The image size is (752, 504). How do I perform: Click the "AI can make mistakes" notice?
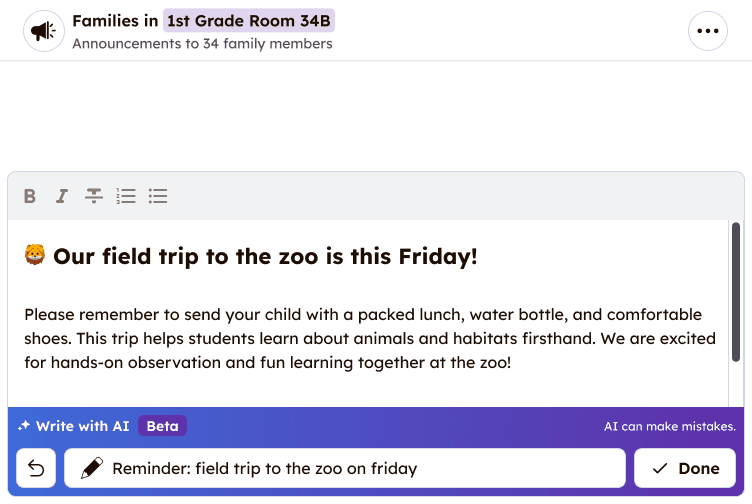[x=669, y=426]
